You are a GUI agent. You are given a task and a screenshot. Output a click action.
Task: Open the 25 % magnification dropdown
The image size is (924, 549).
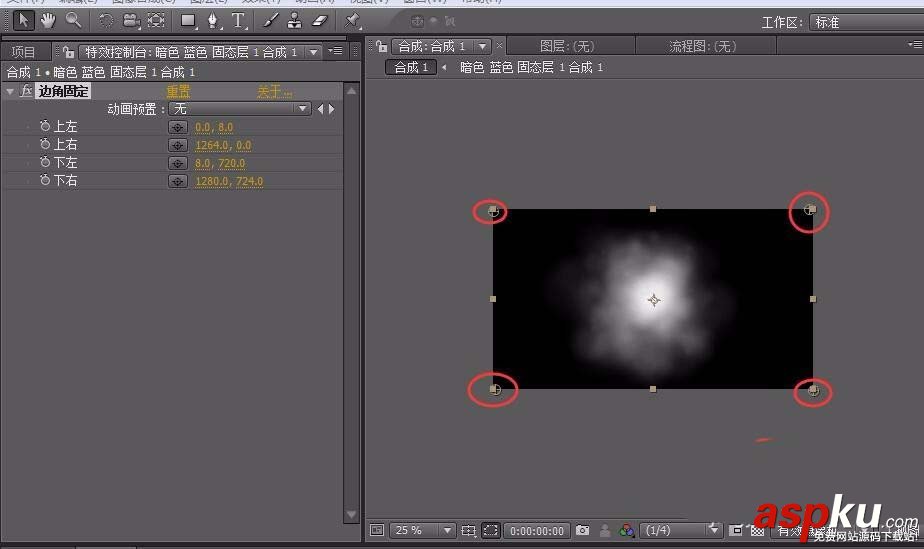[422, 530]
